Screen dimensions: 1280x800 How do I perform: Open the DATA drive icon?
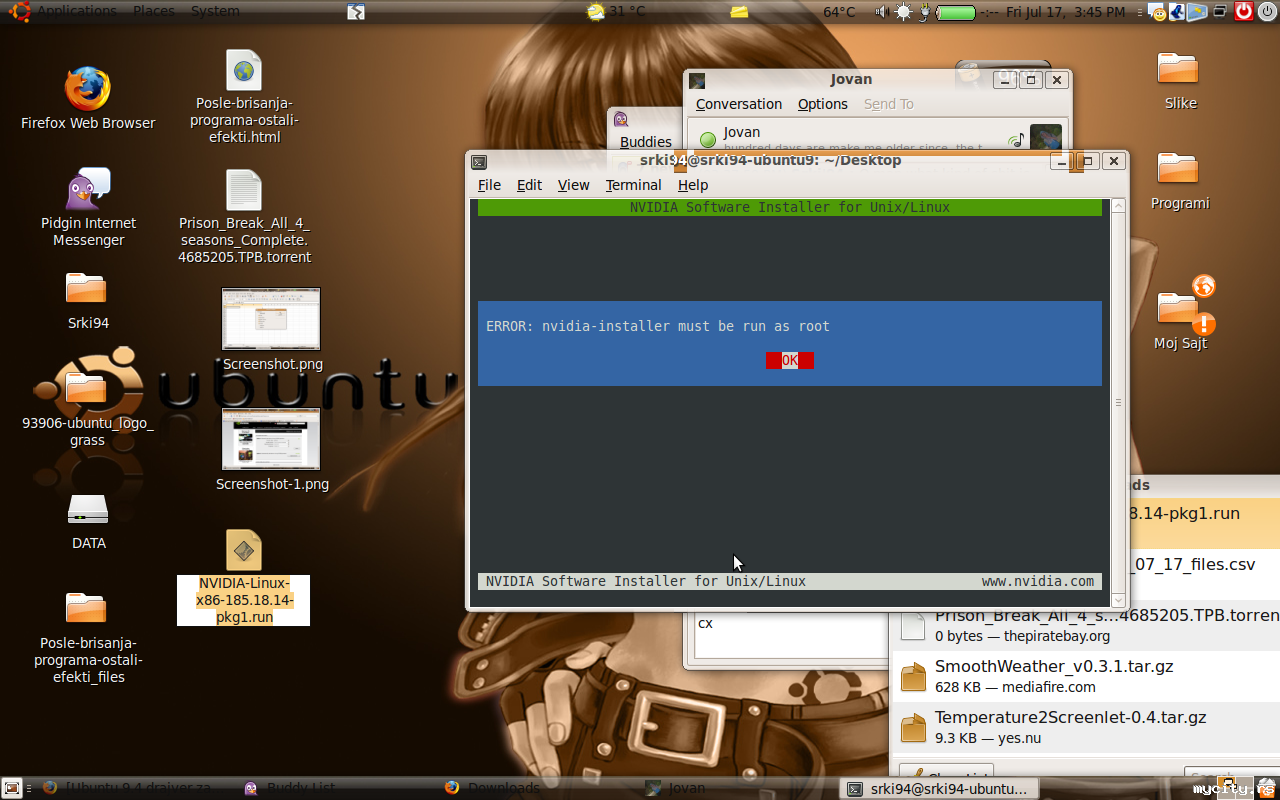point(88,510)
